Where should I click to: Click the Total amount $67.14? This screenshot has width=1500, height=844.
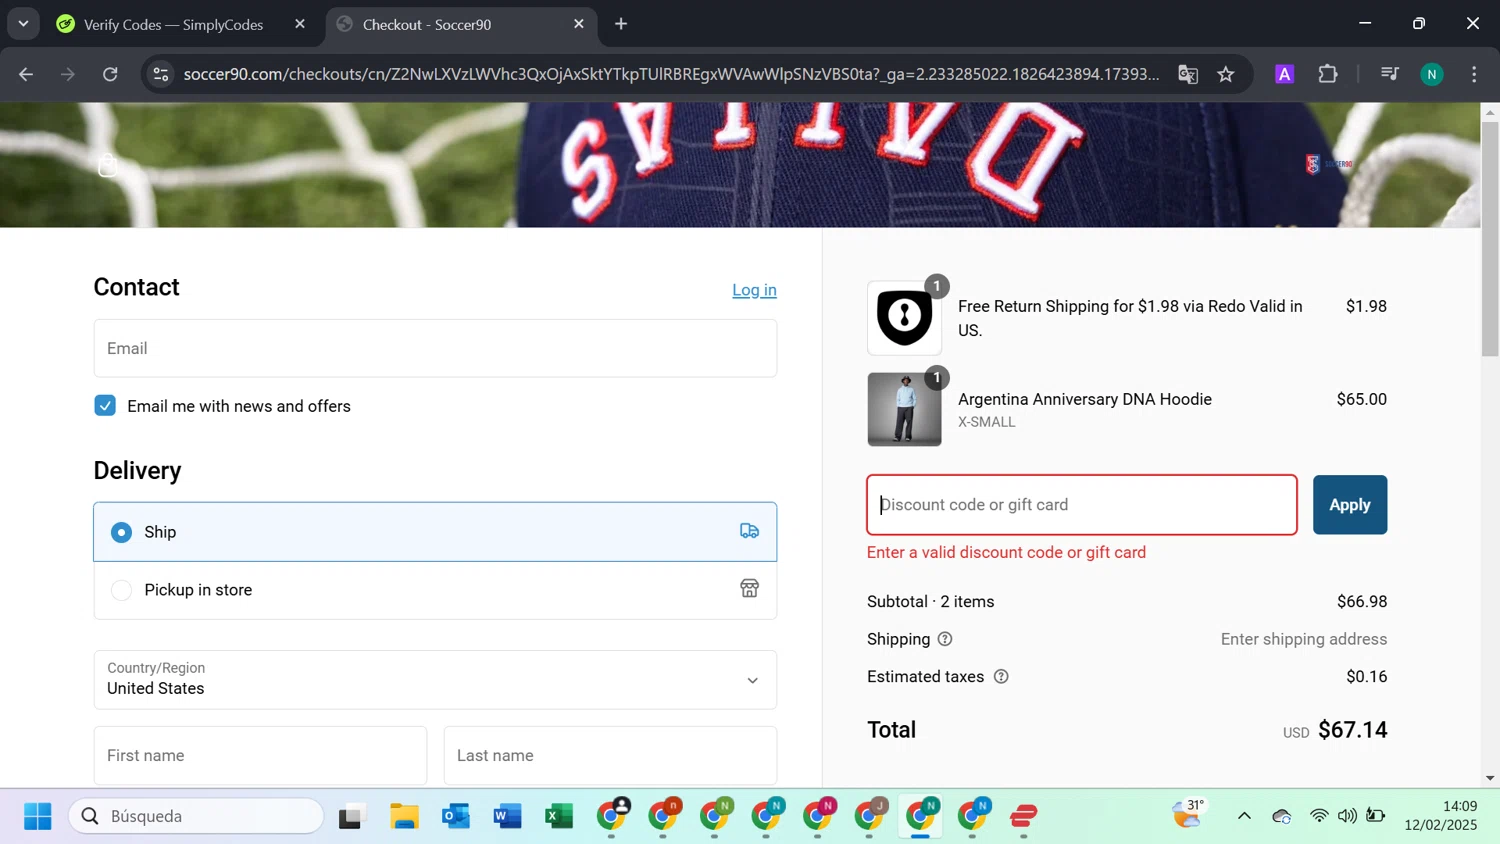coord(1352,730)
